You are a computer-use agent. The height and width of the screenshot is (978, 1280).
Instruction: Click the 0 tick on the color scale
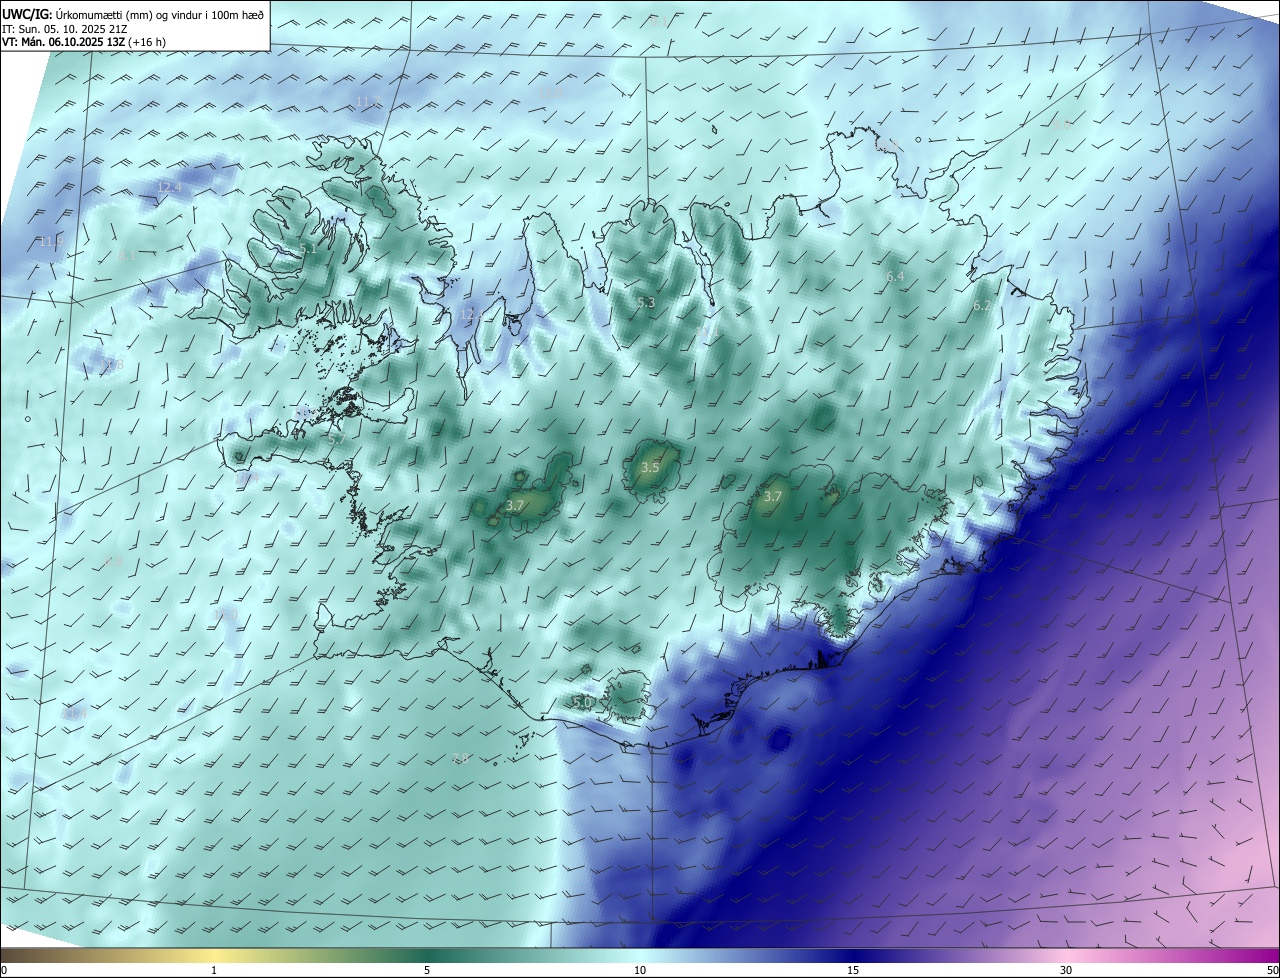click(x=4, y=970)
